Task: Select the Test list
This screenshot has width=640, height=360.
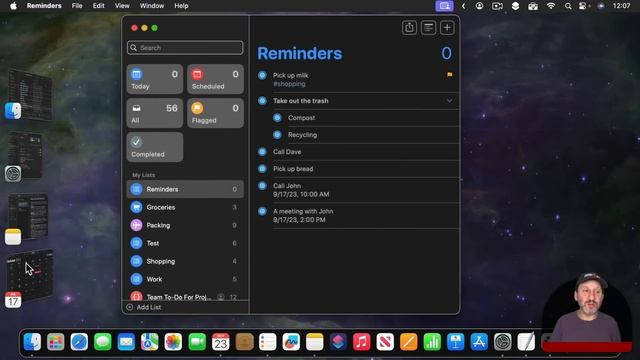Action: [185, 243]
